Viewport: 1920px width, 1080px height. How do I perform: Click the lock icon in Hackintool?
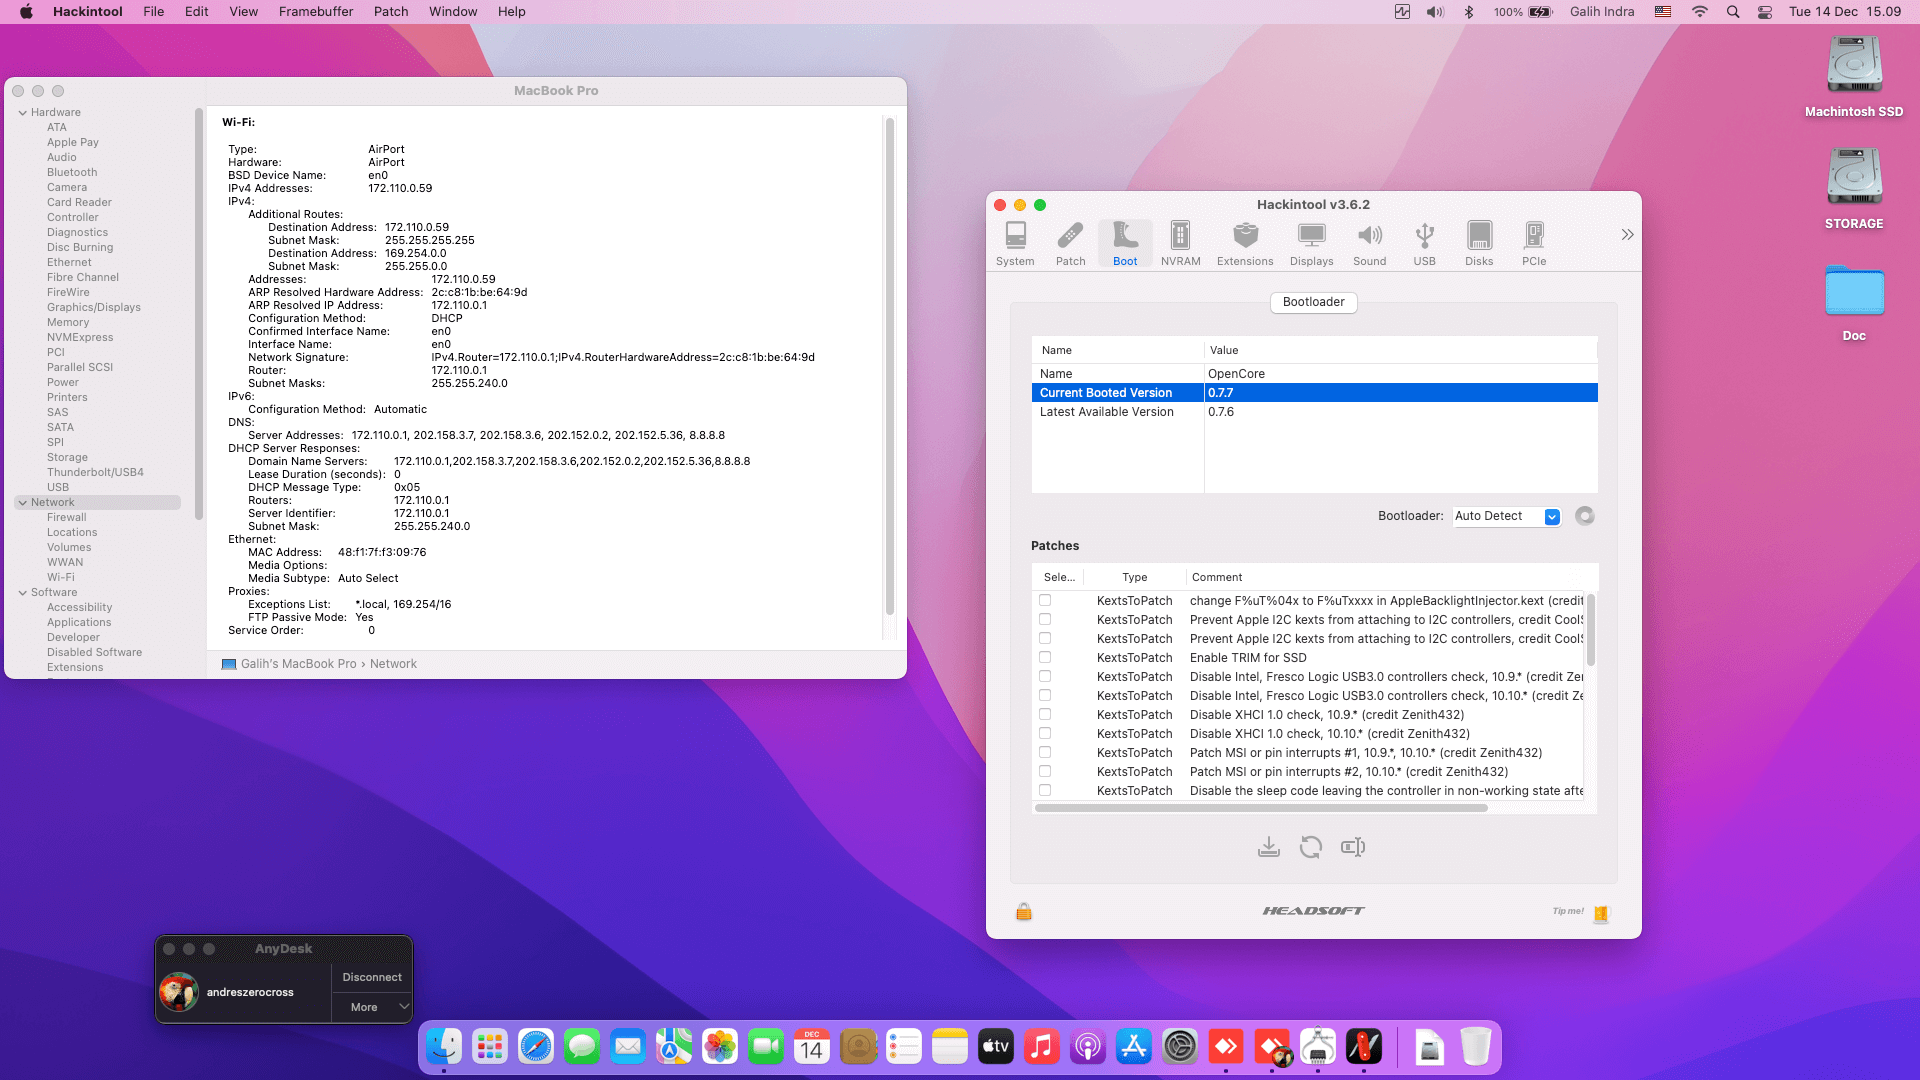tap(1024, 911)
